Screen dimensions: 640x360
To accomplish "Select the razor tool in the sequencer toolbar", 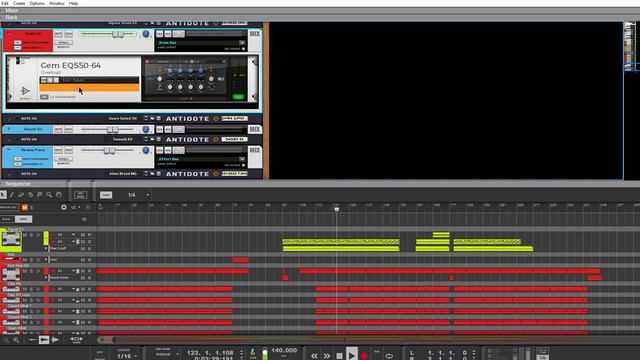I will pos(31,195).
